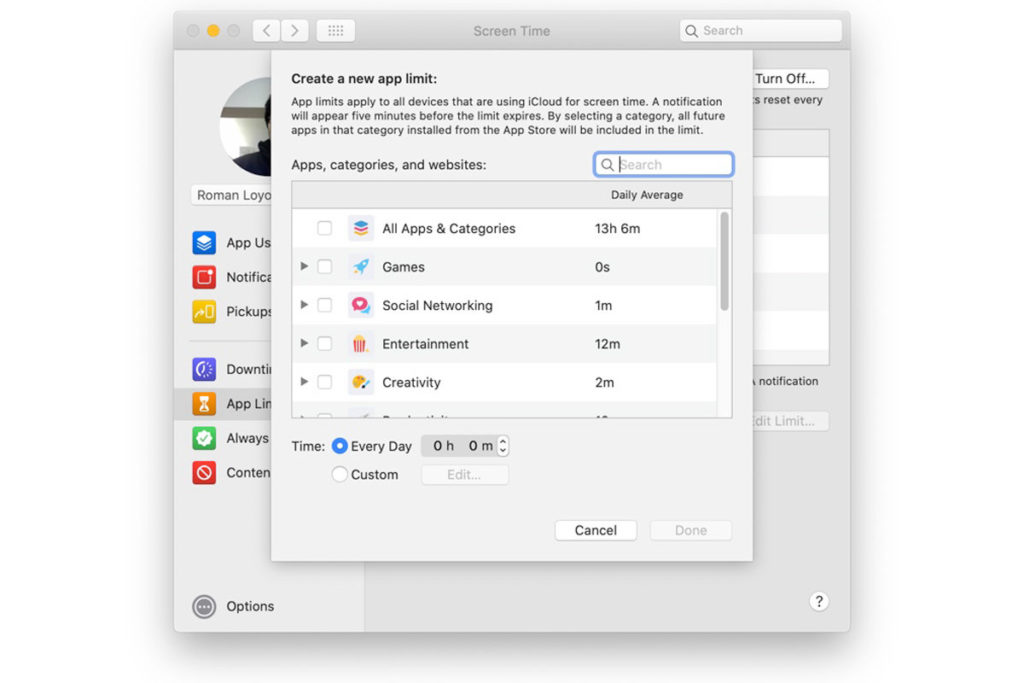1024x683 pixels.
Task: Click the Creativity 2m average value
Action: [x=604, y=383]
